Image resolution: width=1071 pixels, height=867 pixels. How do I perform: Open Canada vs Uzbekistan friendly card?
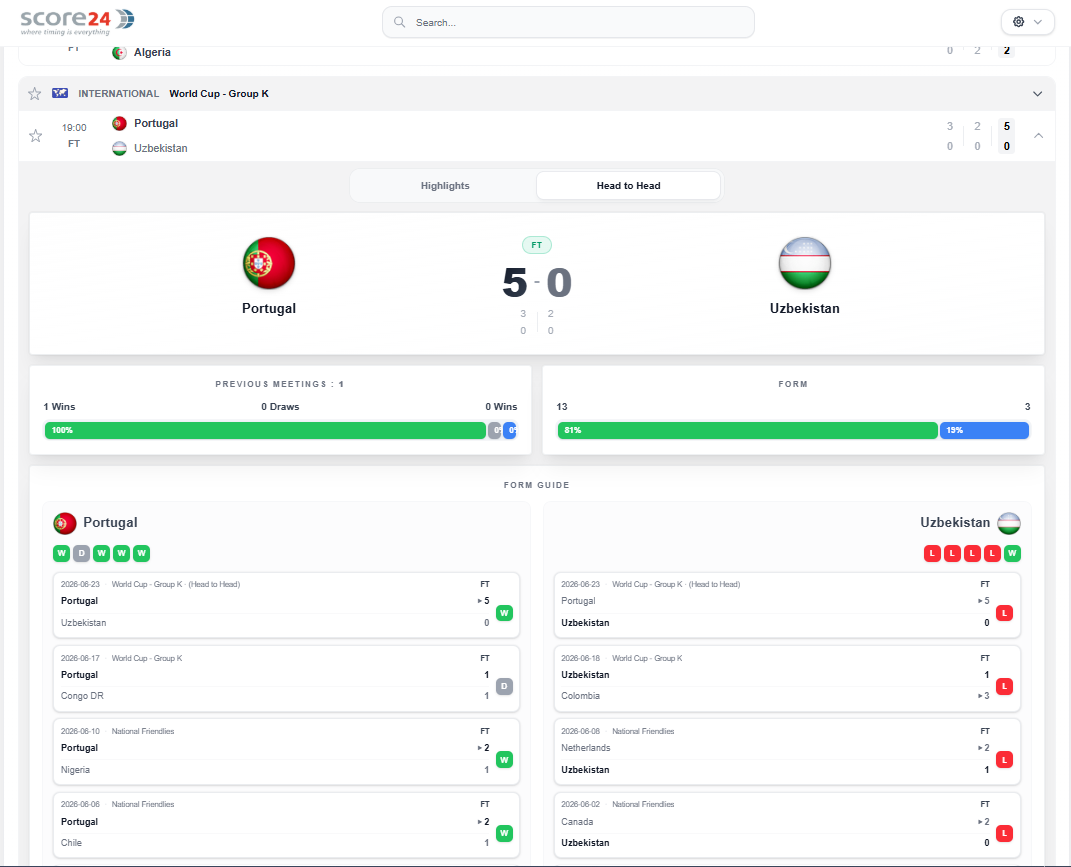[787, 825]
